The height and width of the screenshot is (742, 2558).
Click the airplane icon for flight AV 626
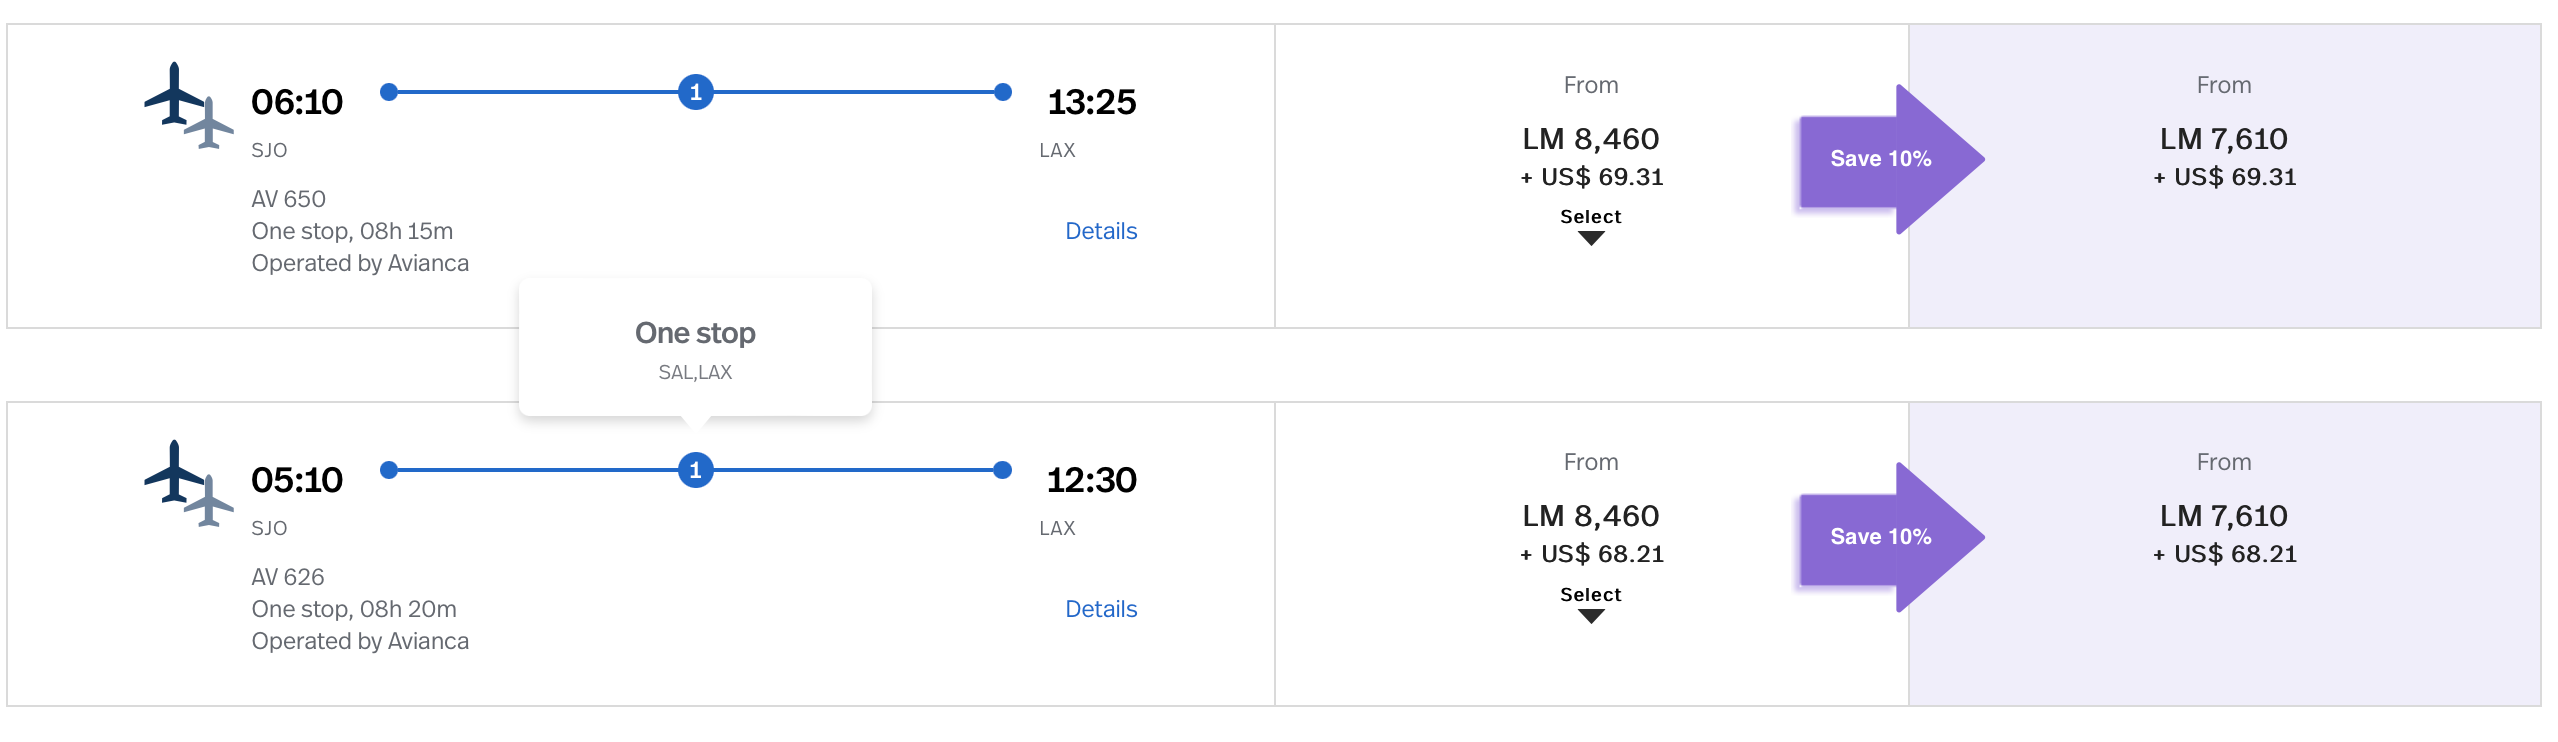click(188, 484)
